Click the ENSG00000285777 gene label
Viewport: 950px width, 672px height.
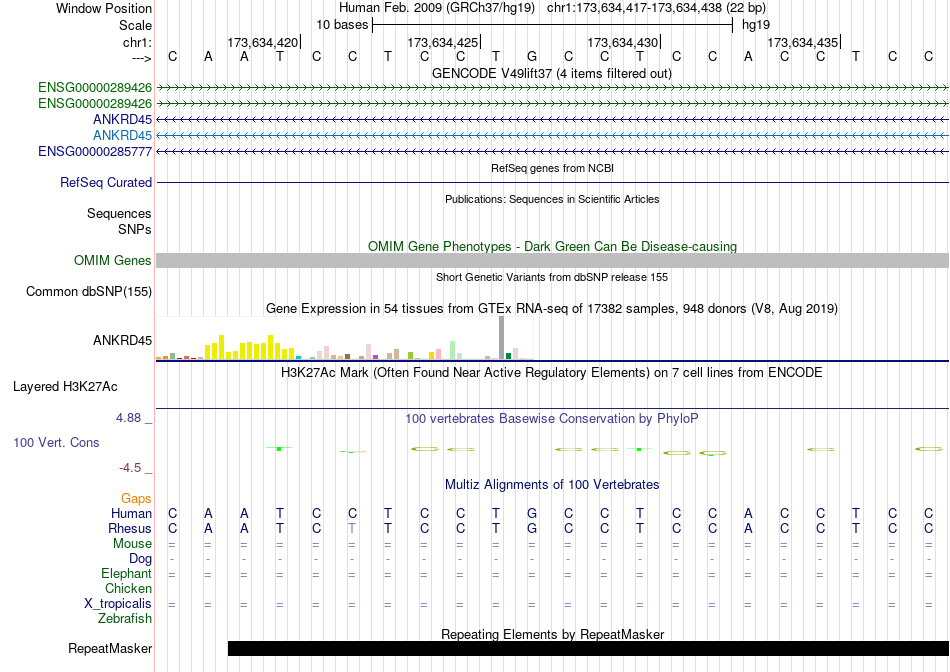(95, 151)
